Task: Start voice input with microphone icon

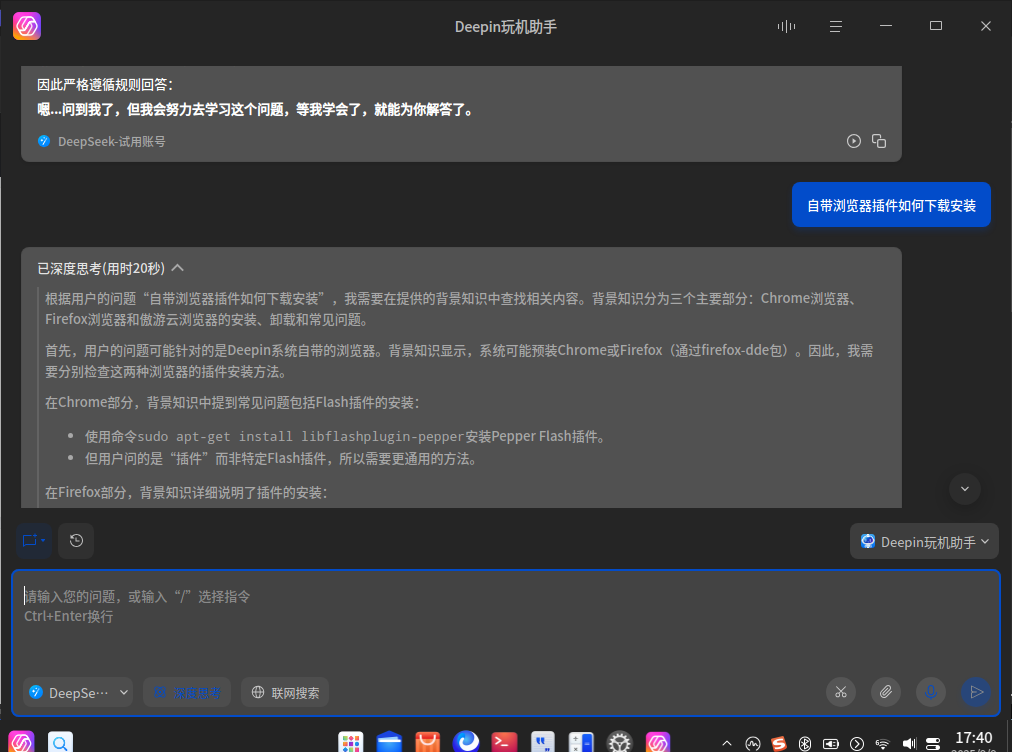Action: click(x=931, y=692)
